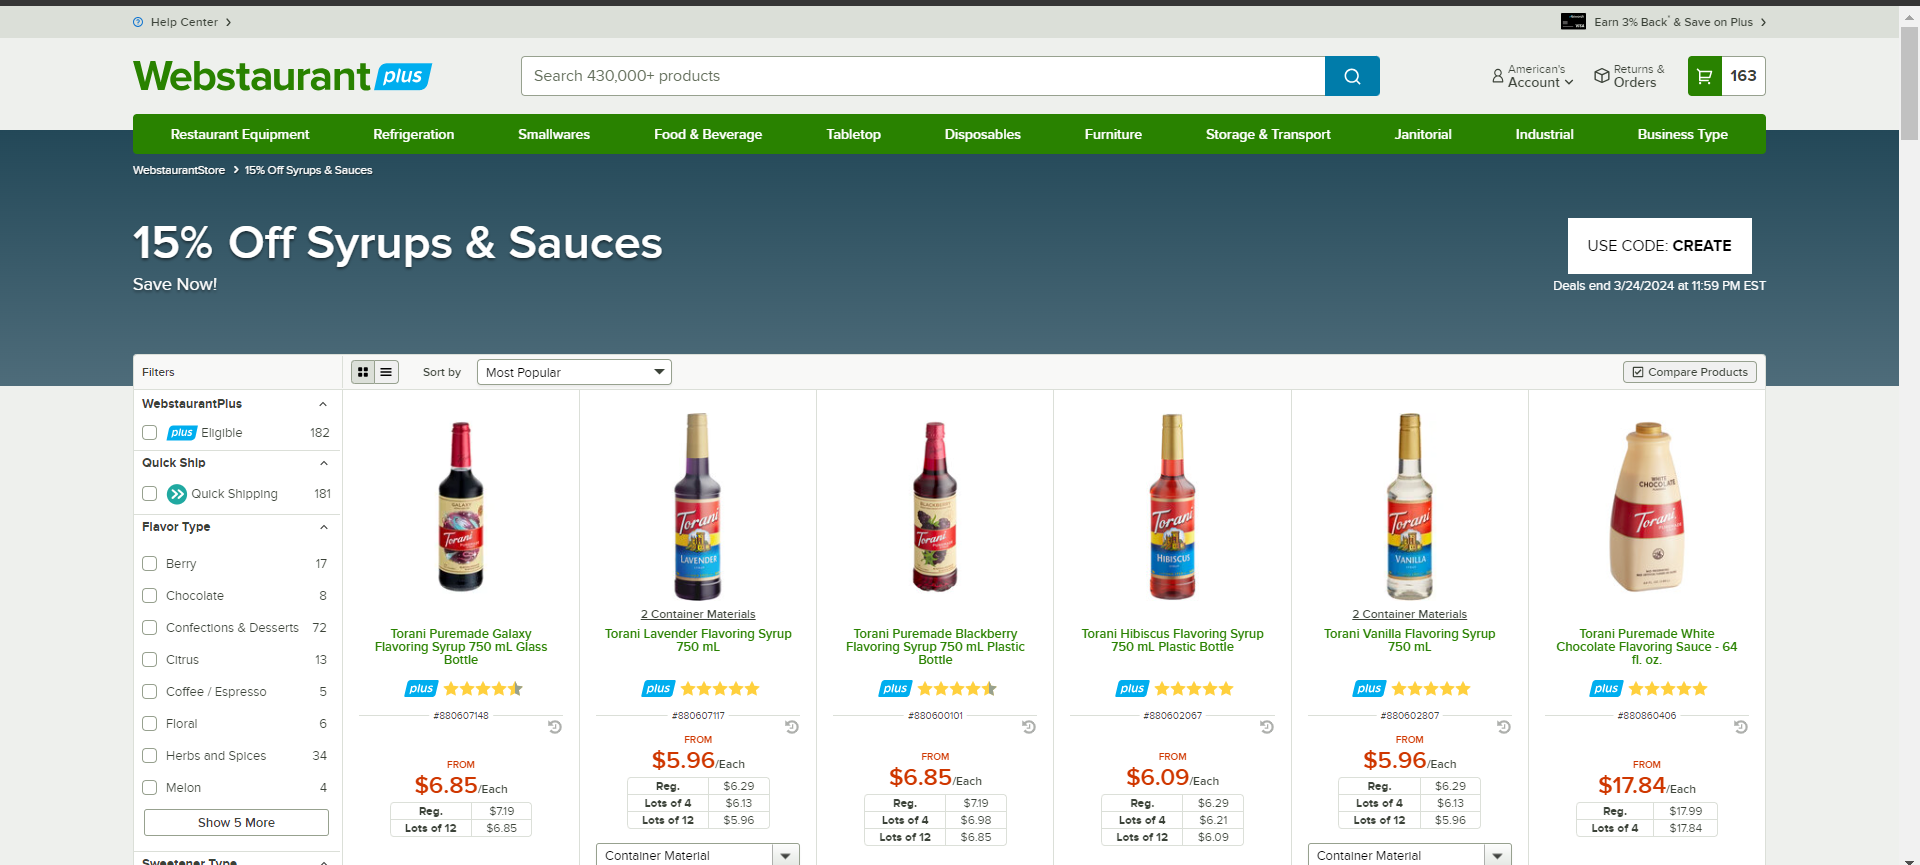Switch to grid view layout
The width and height of the screenshot is (1920, 865).
click(x=363, y=372)
